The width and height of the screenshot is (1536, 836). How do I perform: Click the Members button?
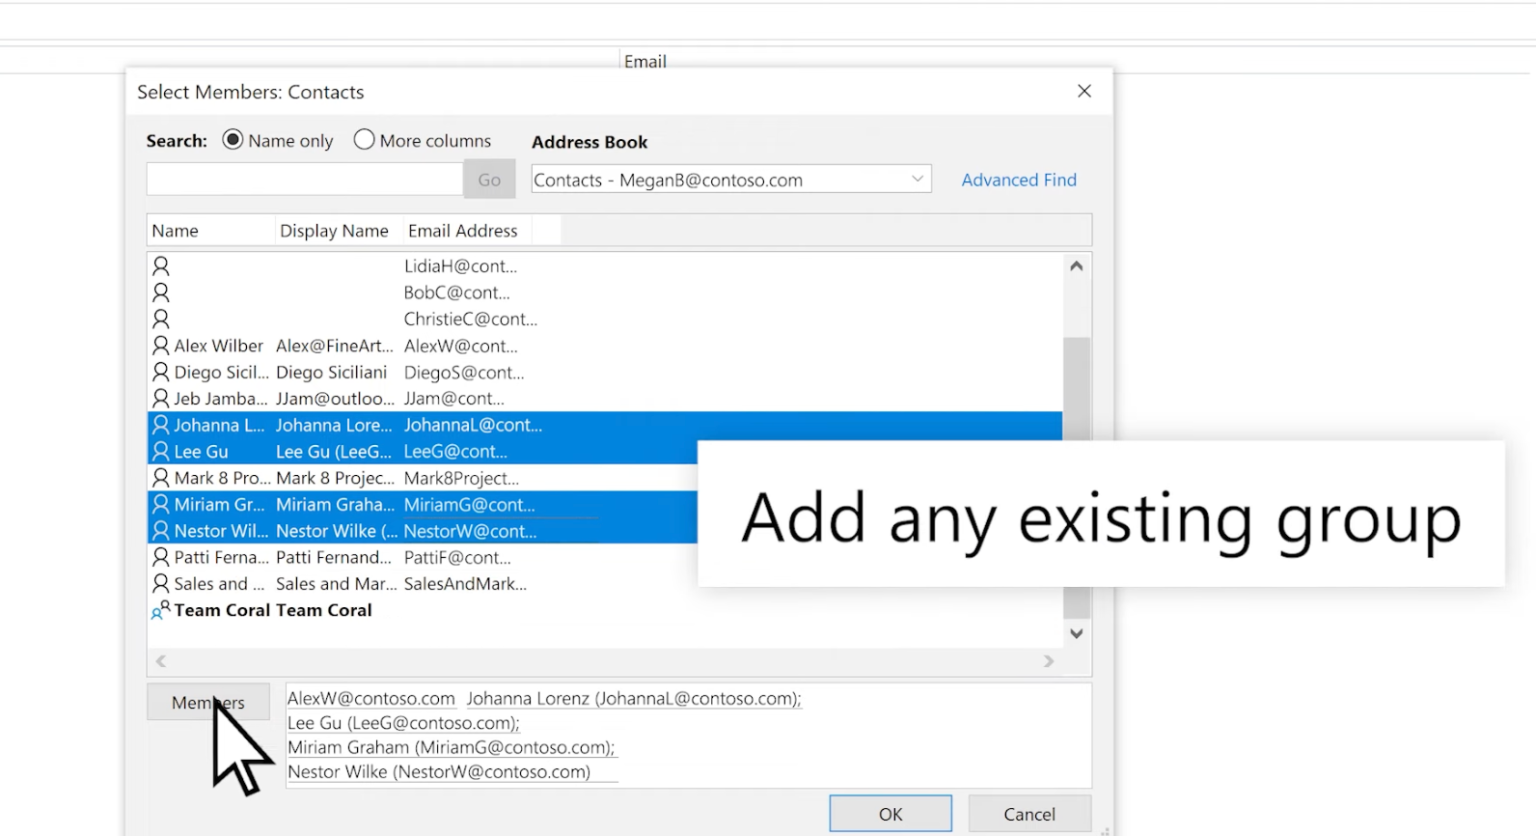[208, 702]
